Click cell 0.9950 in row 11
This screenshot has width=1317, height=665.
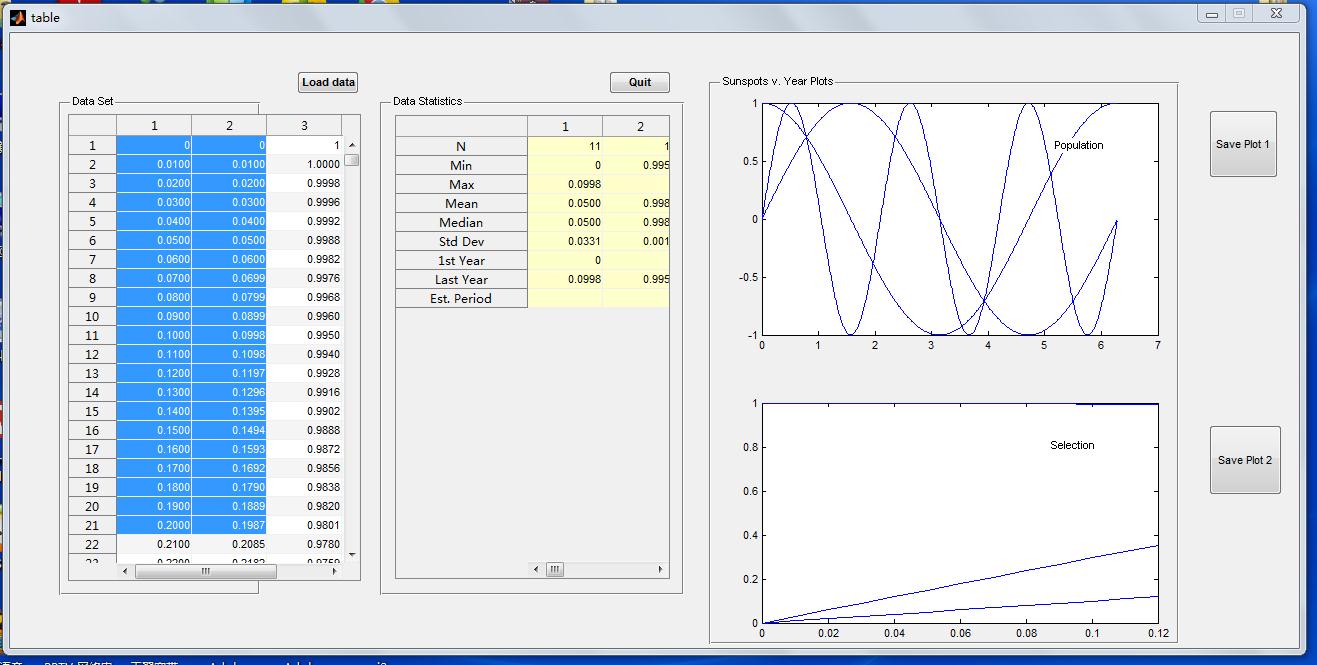pos(305,335)
